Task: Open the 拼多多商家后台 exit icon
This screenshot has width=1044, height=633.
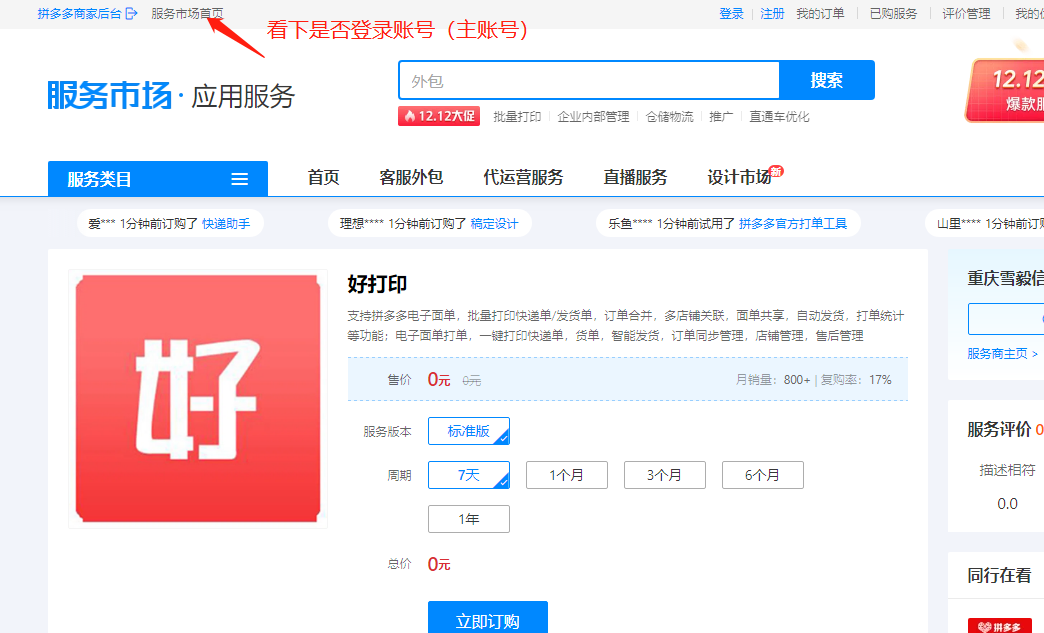Action: (x=131, y=13)
